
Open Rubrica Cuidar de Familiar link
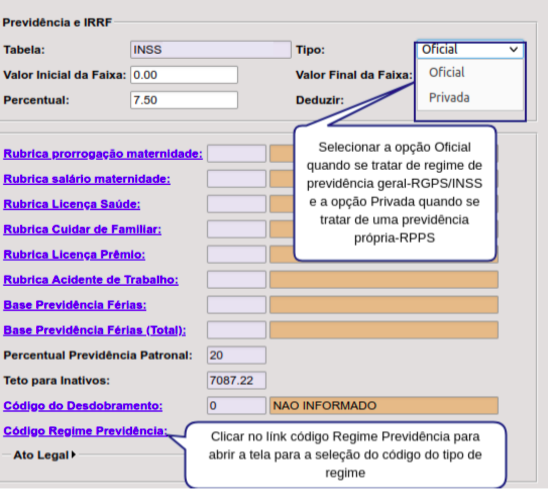click(x=82, y=229)
